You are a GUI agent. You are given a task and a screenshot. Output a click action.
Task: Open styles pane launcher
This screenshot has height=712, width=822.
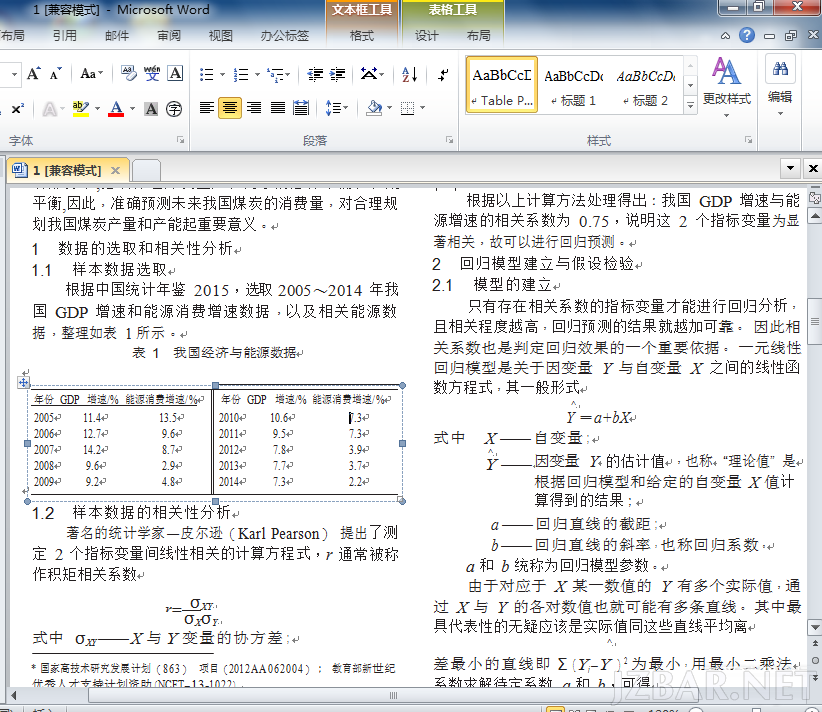pos(748,140)
